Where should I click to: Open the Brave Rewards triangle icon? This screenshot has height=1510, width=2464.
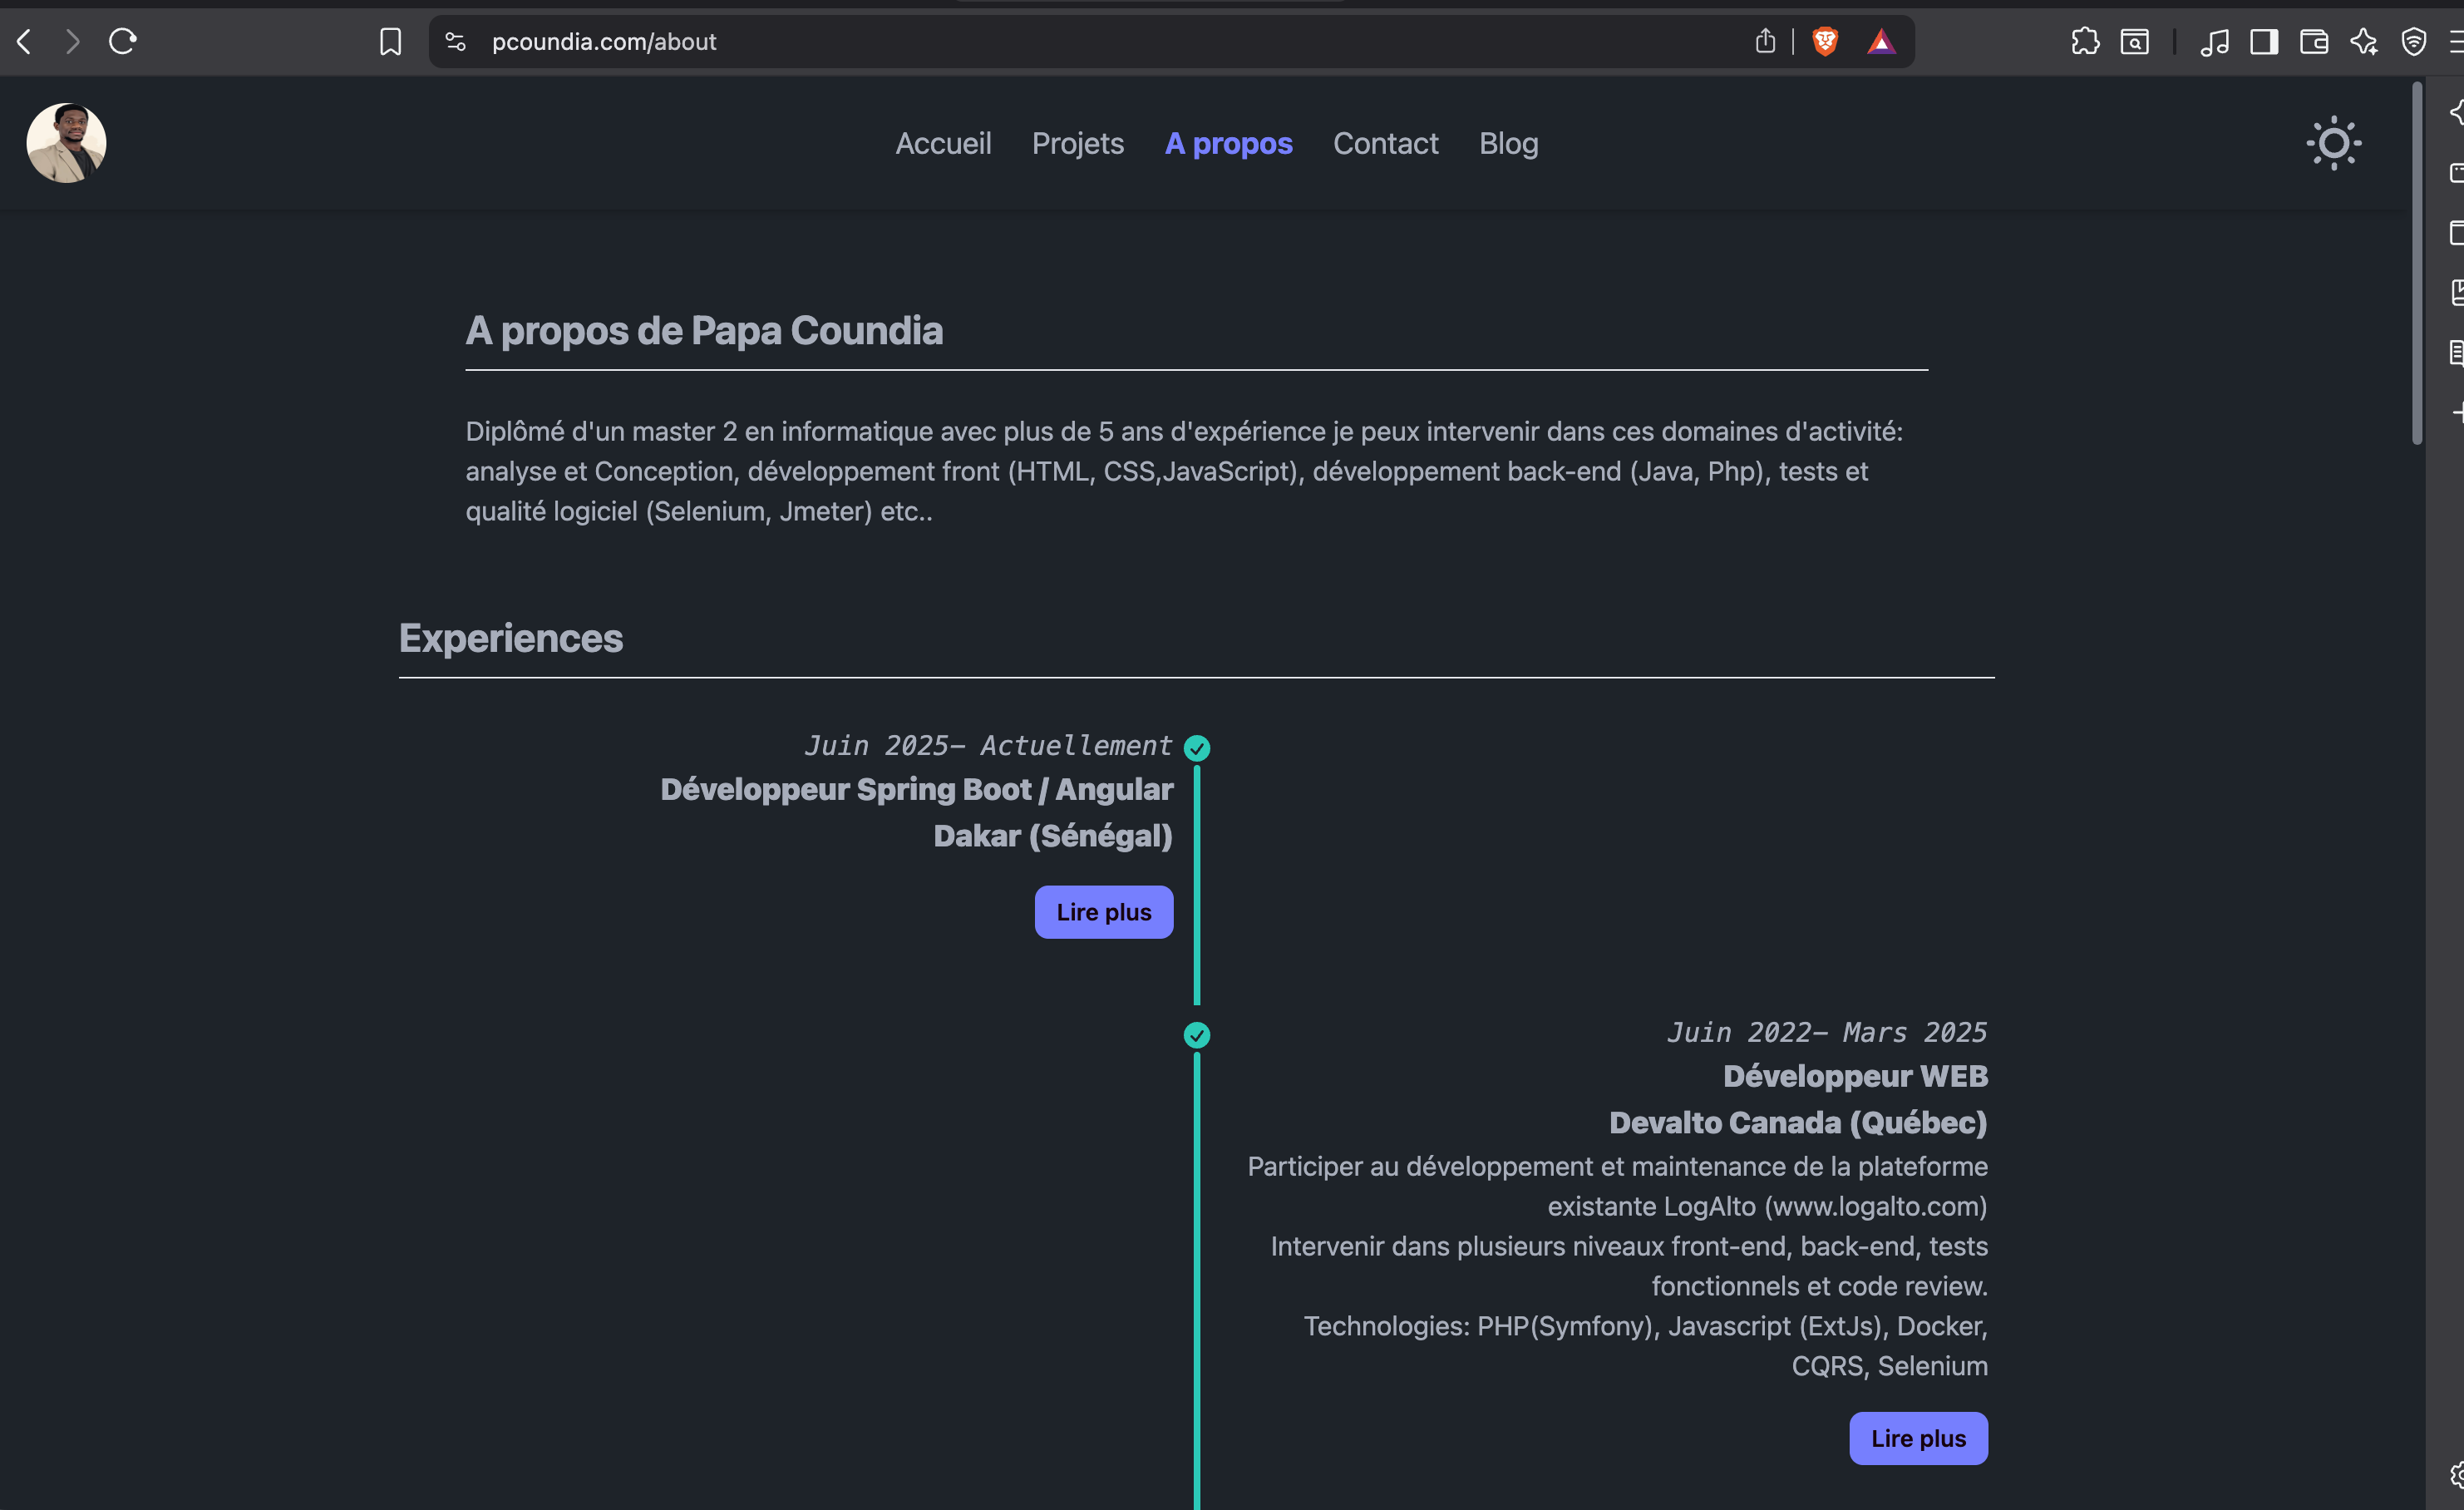pos(1881,41)
